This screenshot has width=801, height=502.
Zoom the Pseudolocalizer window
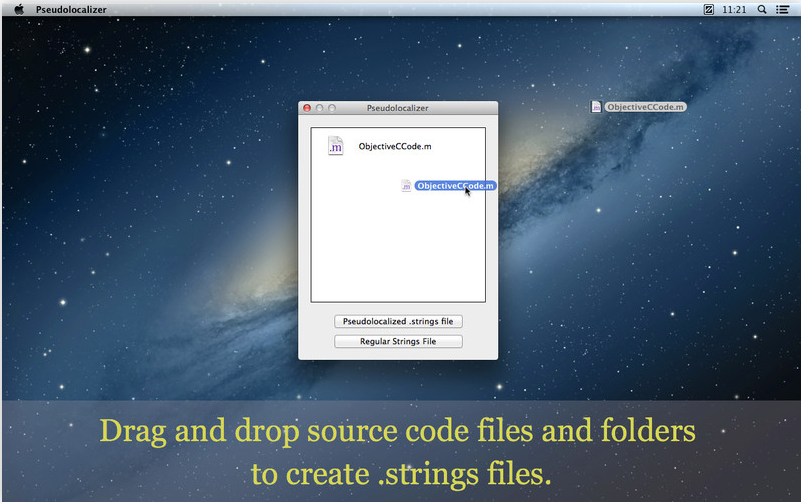[x=332, y=108]
